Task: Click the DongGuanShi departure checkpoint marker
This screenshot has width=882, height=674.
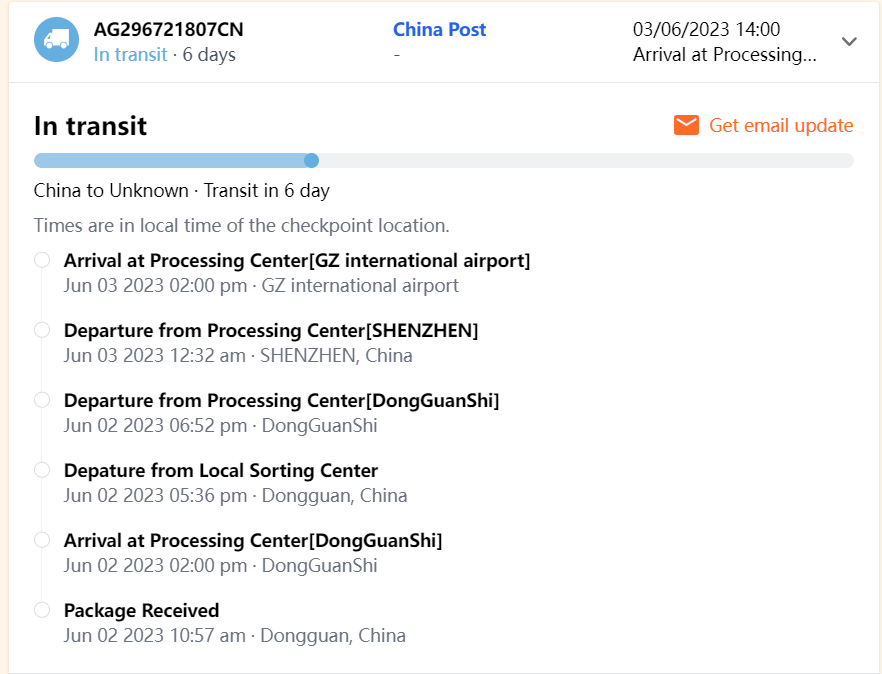Action: [42, 400]
